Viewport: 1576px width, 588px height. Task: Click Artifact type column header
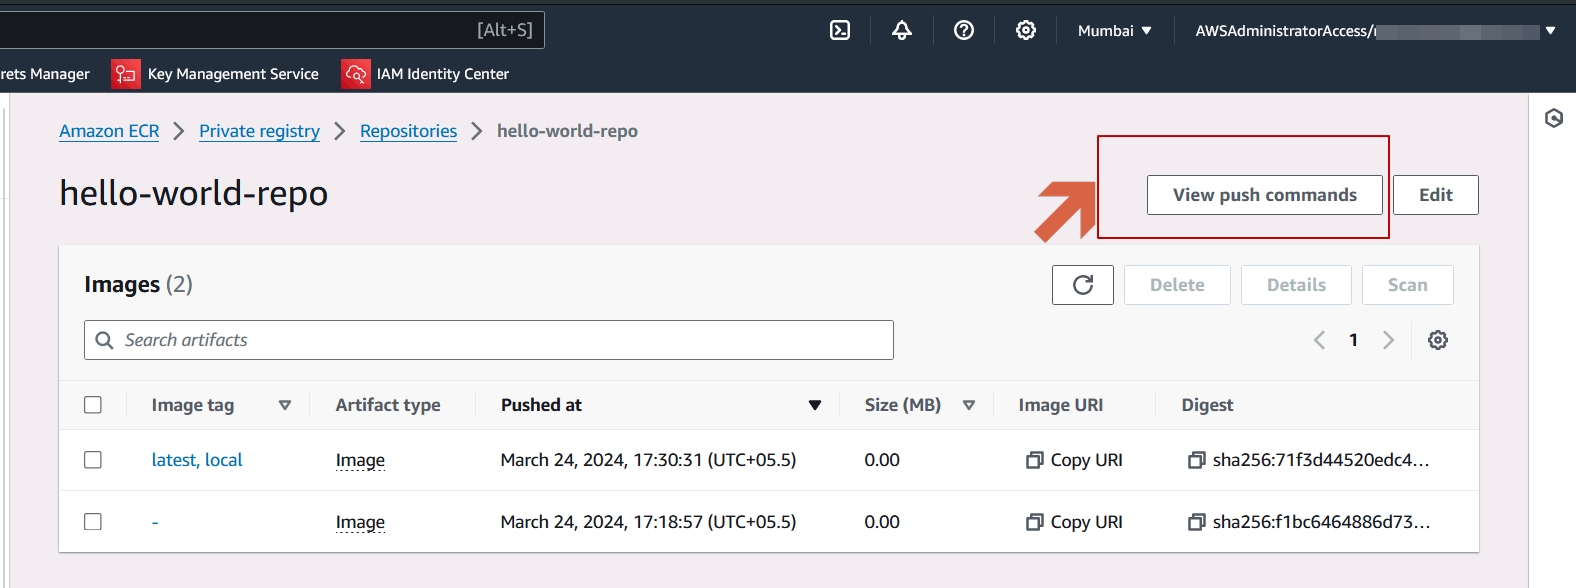(388, 405)
